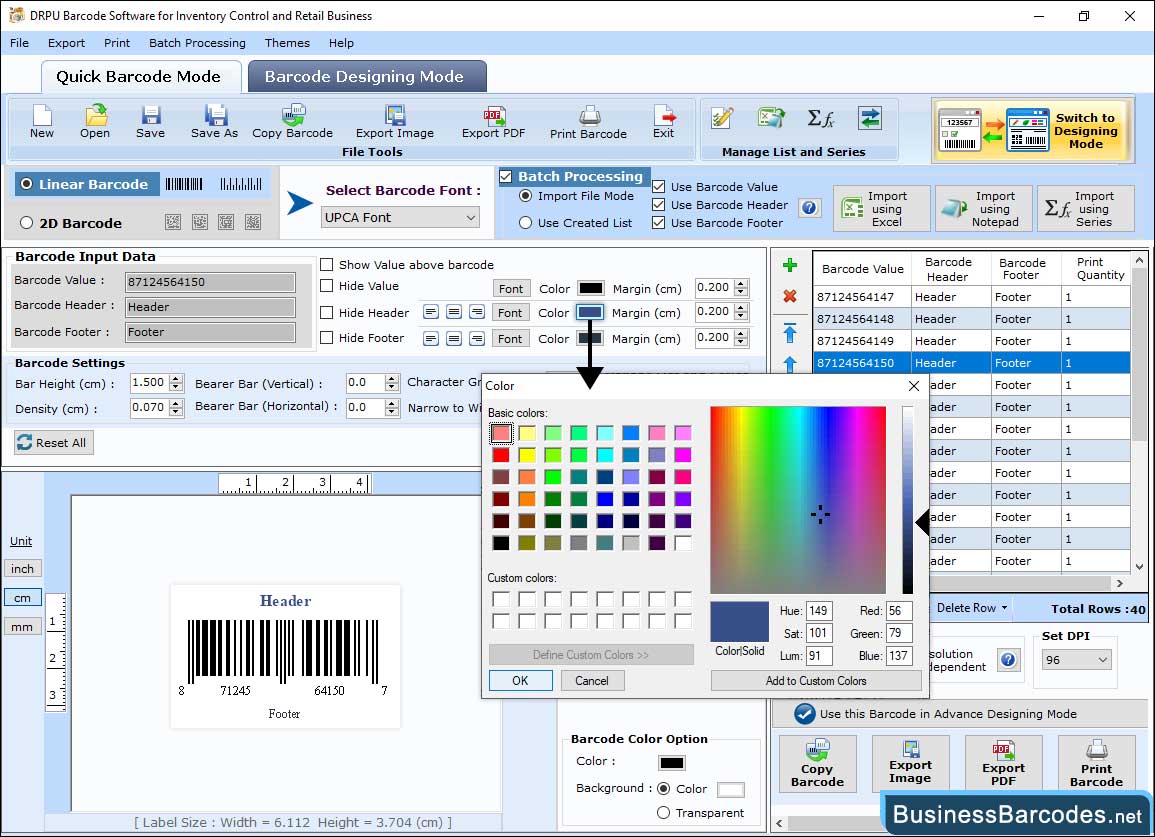Click the Exit icon
Viewport: 1155px width, 837px height.
click(664, 121)
